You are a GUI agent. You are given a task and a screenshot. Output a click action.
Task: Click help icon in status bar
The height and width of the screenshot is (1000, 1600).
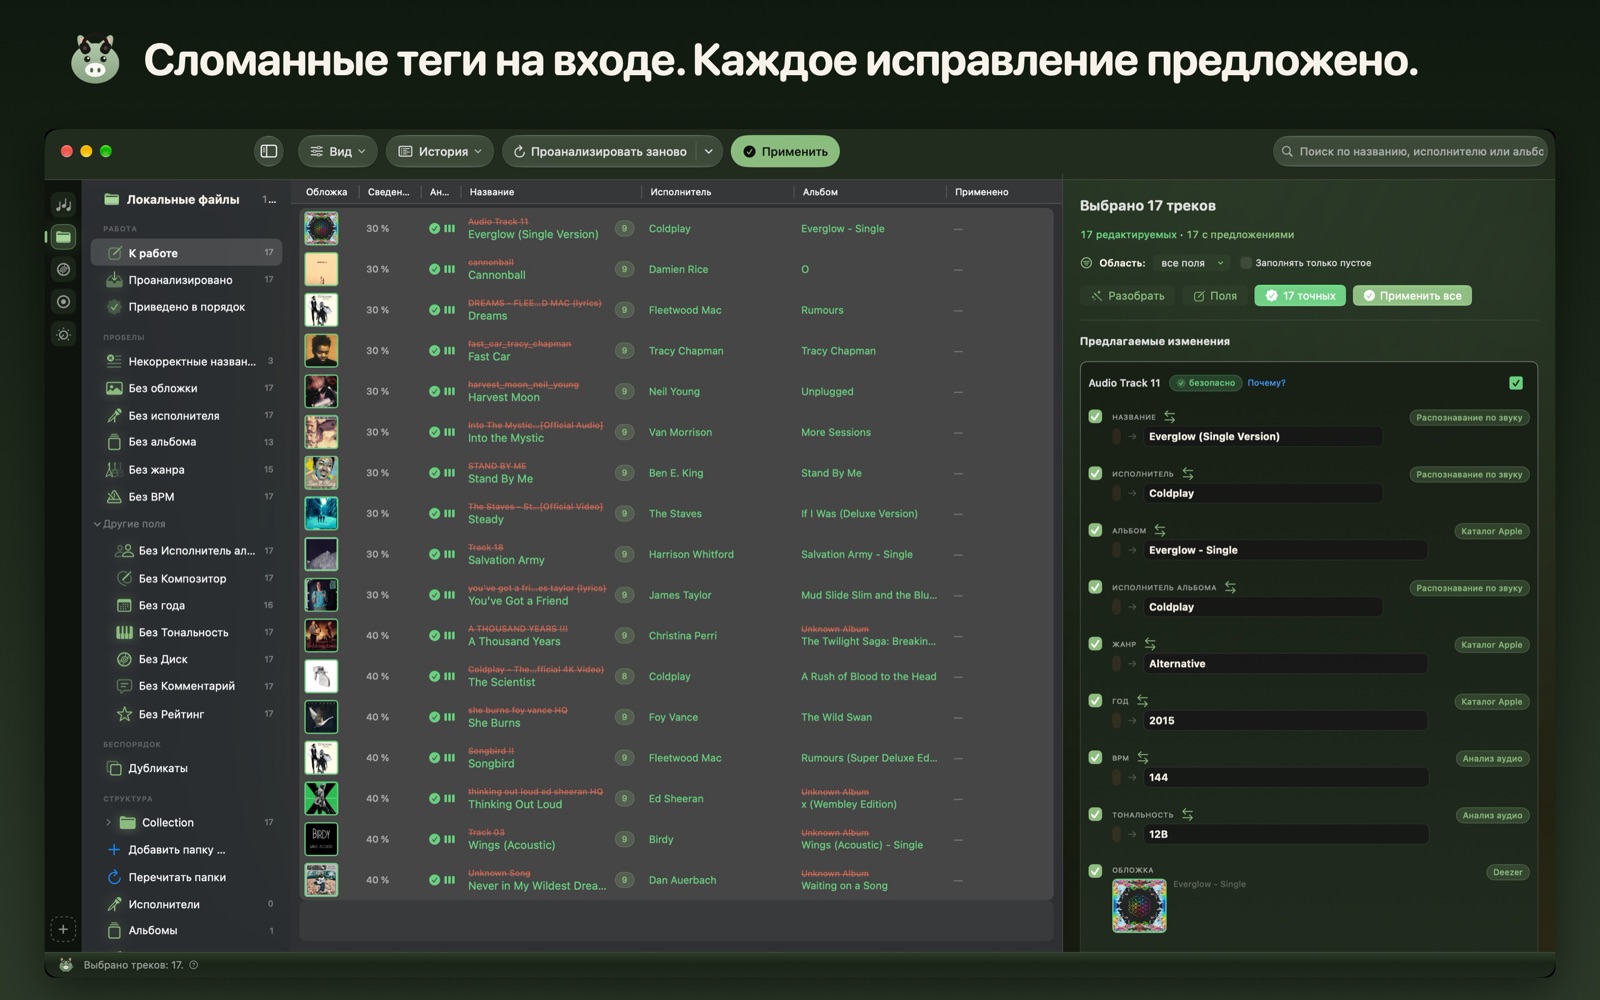tap(194, 965)
